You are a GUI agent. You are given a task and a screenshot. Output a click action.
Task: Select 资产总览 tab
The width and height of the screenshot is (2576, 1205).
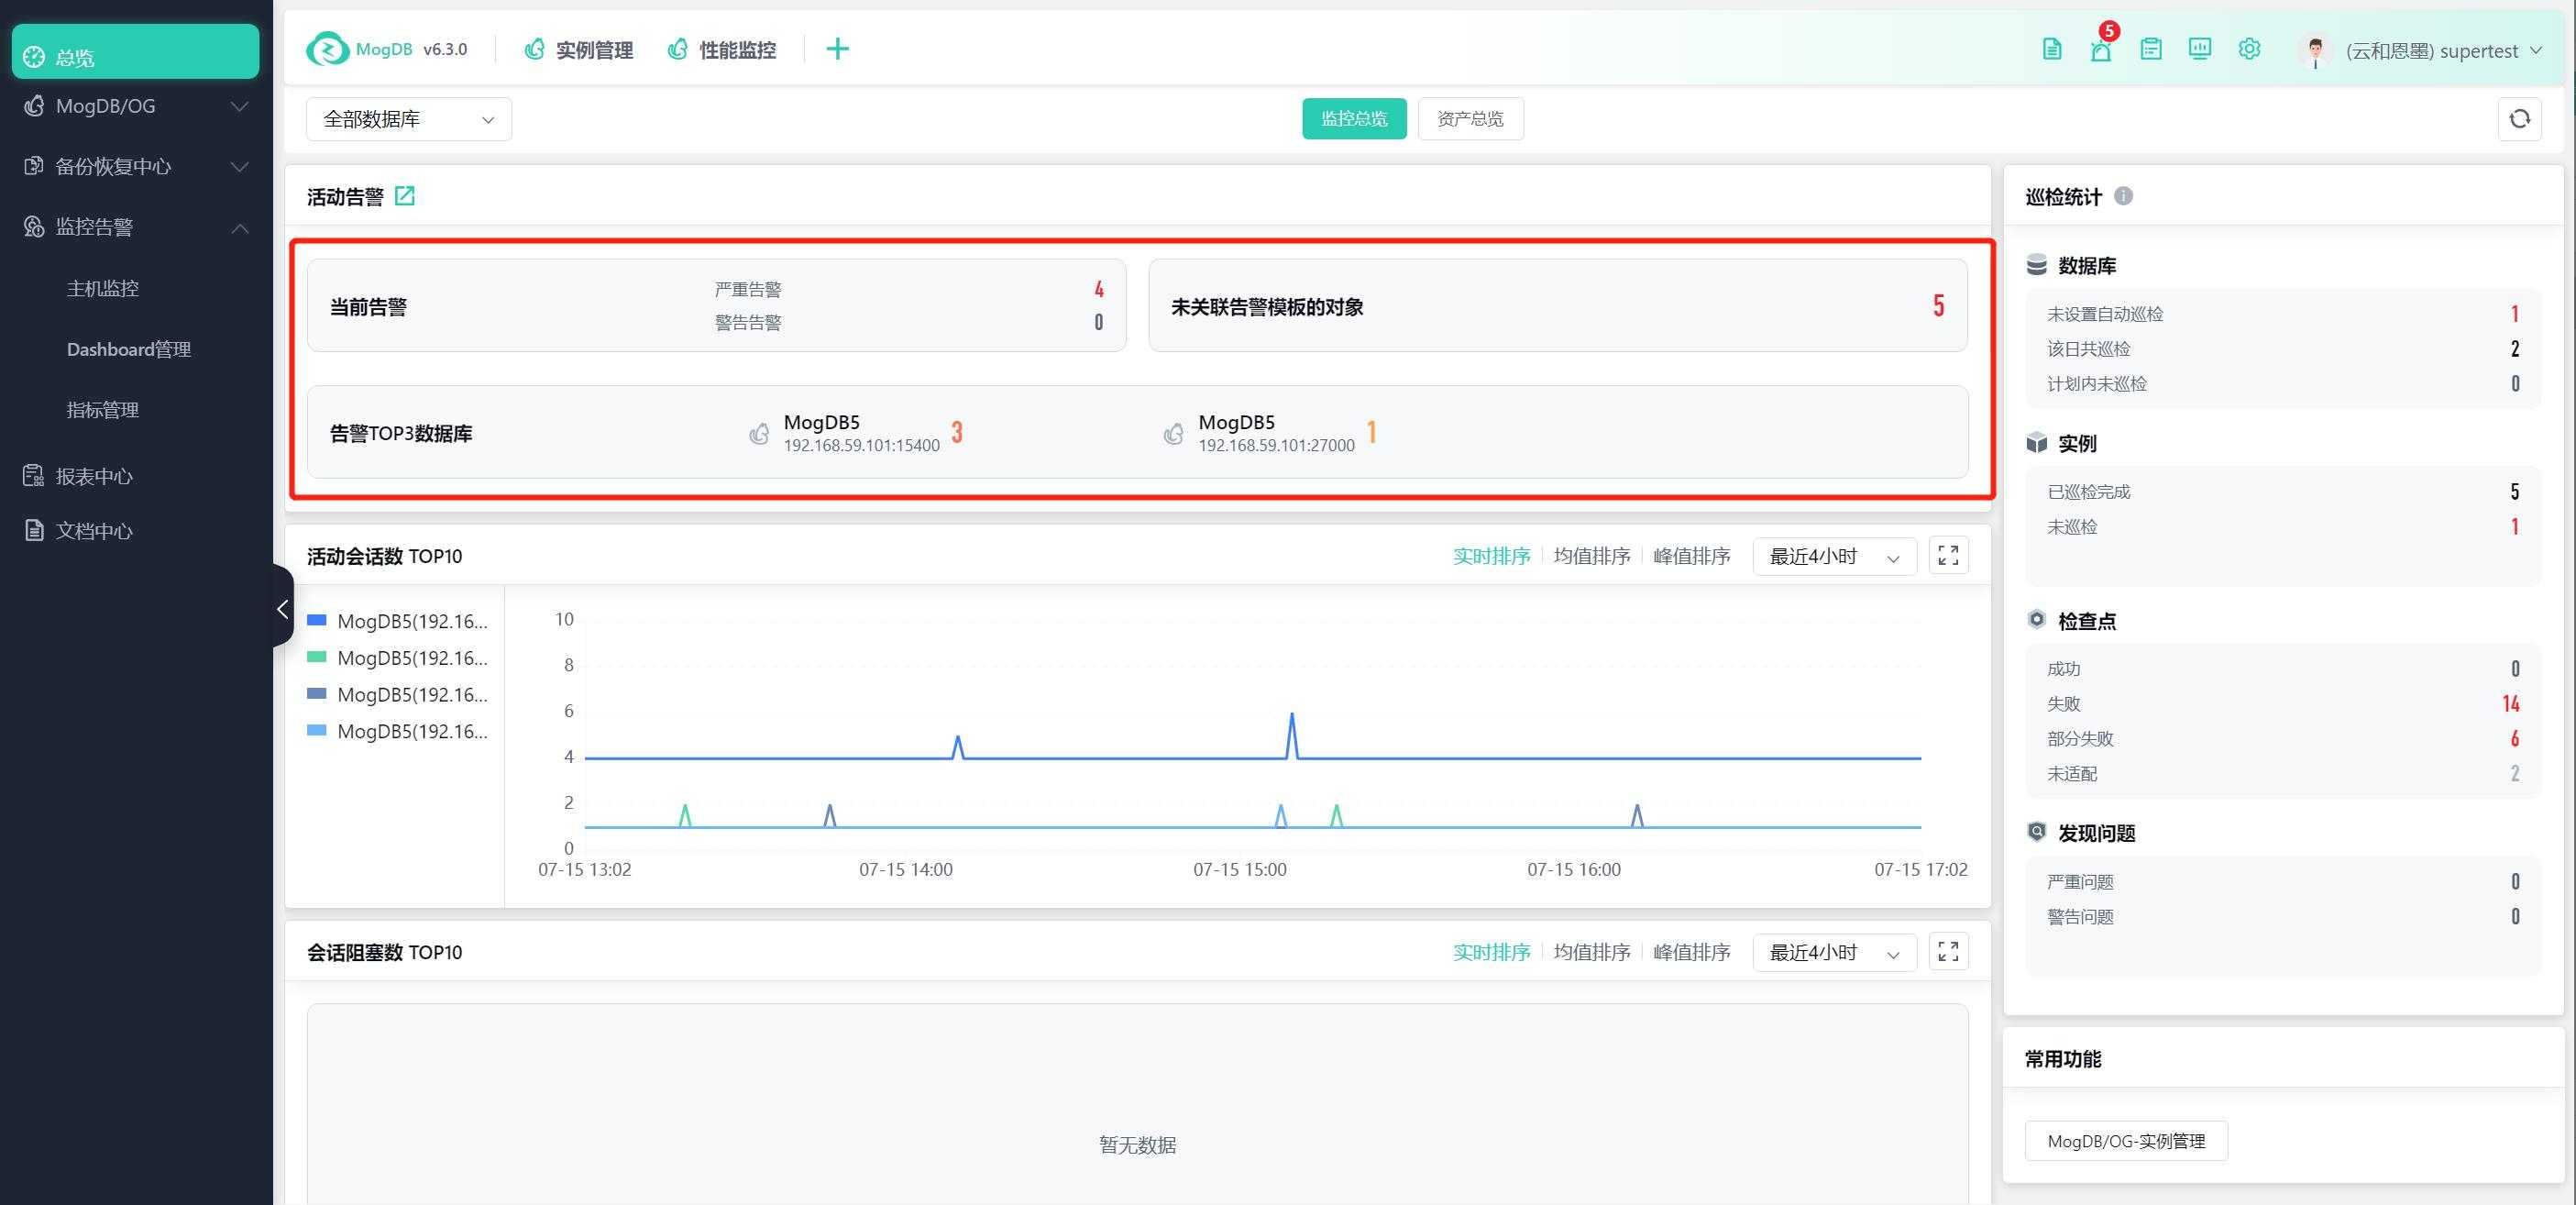1470,119
